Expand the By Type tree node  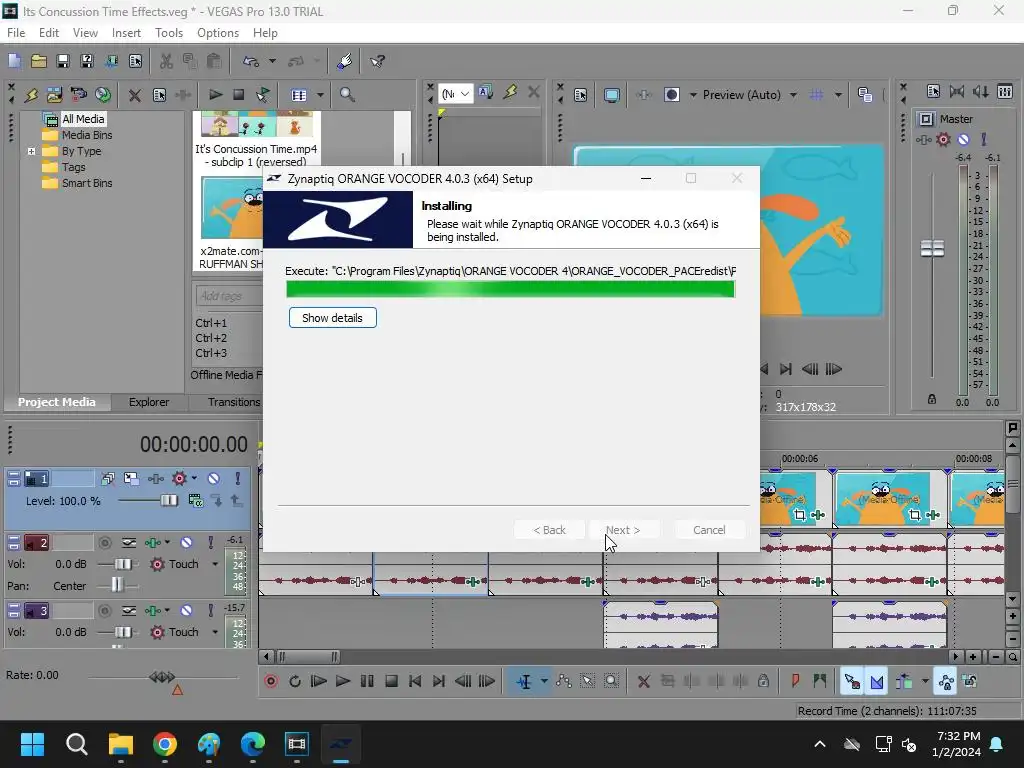(31, 151)
